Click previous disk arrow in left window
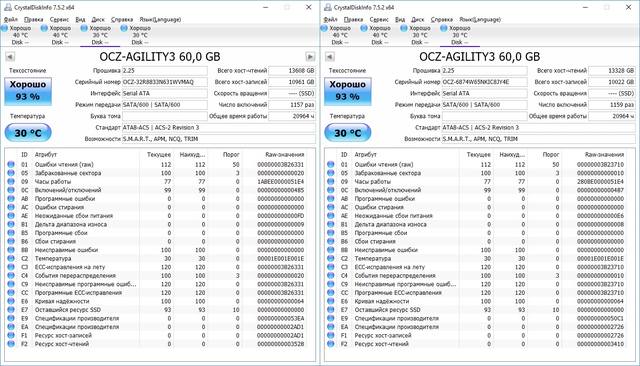The width and height of the screenshot is (640, 366). coord(10,57)
